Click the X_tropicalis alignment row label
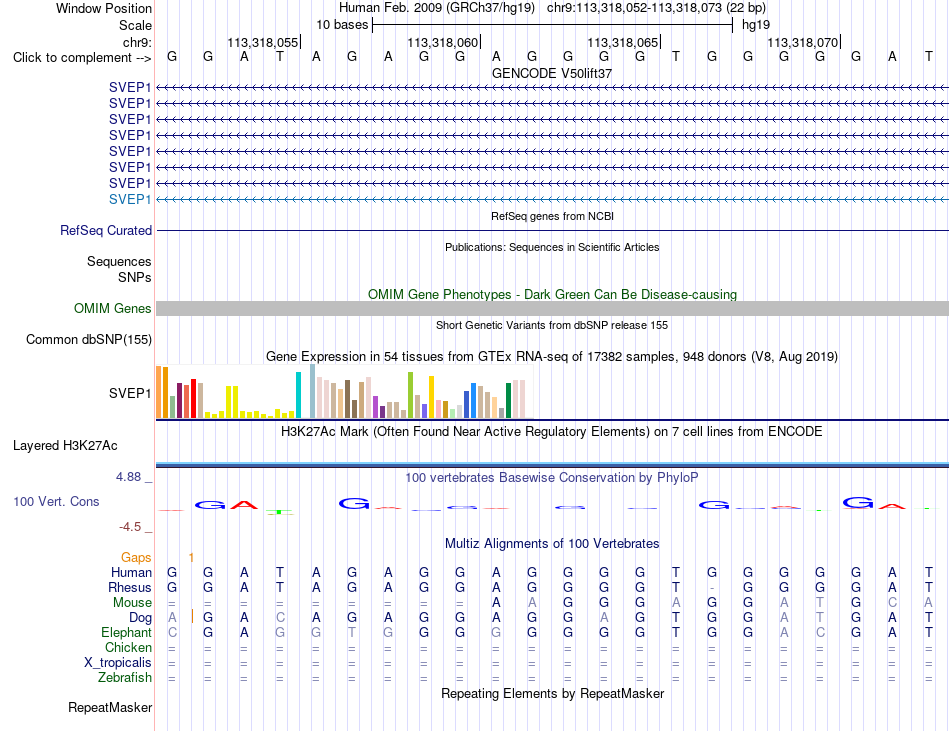The width and height of the screenshot is (950, 731). (x=118, y=663)
